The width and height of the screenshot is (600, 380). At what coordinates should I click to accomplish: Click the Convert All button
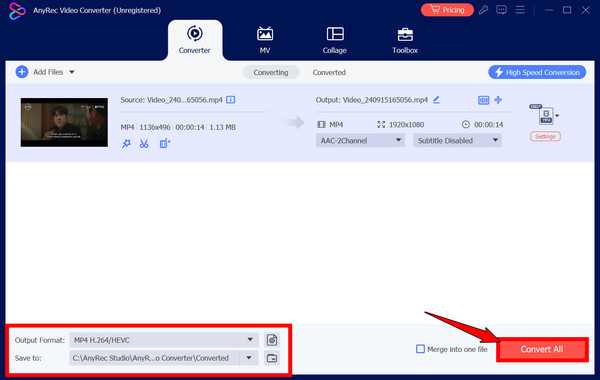tap(542, 349)
